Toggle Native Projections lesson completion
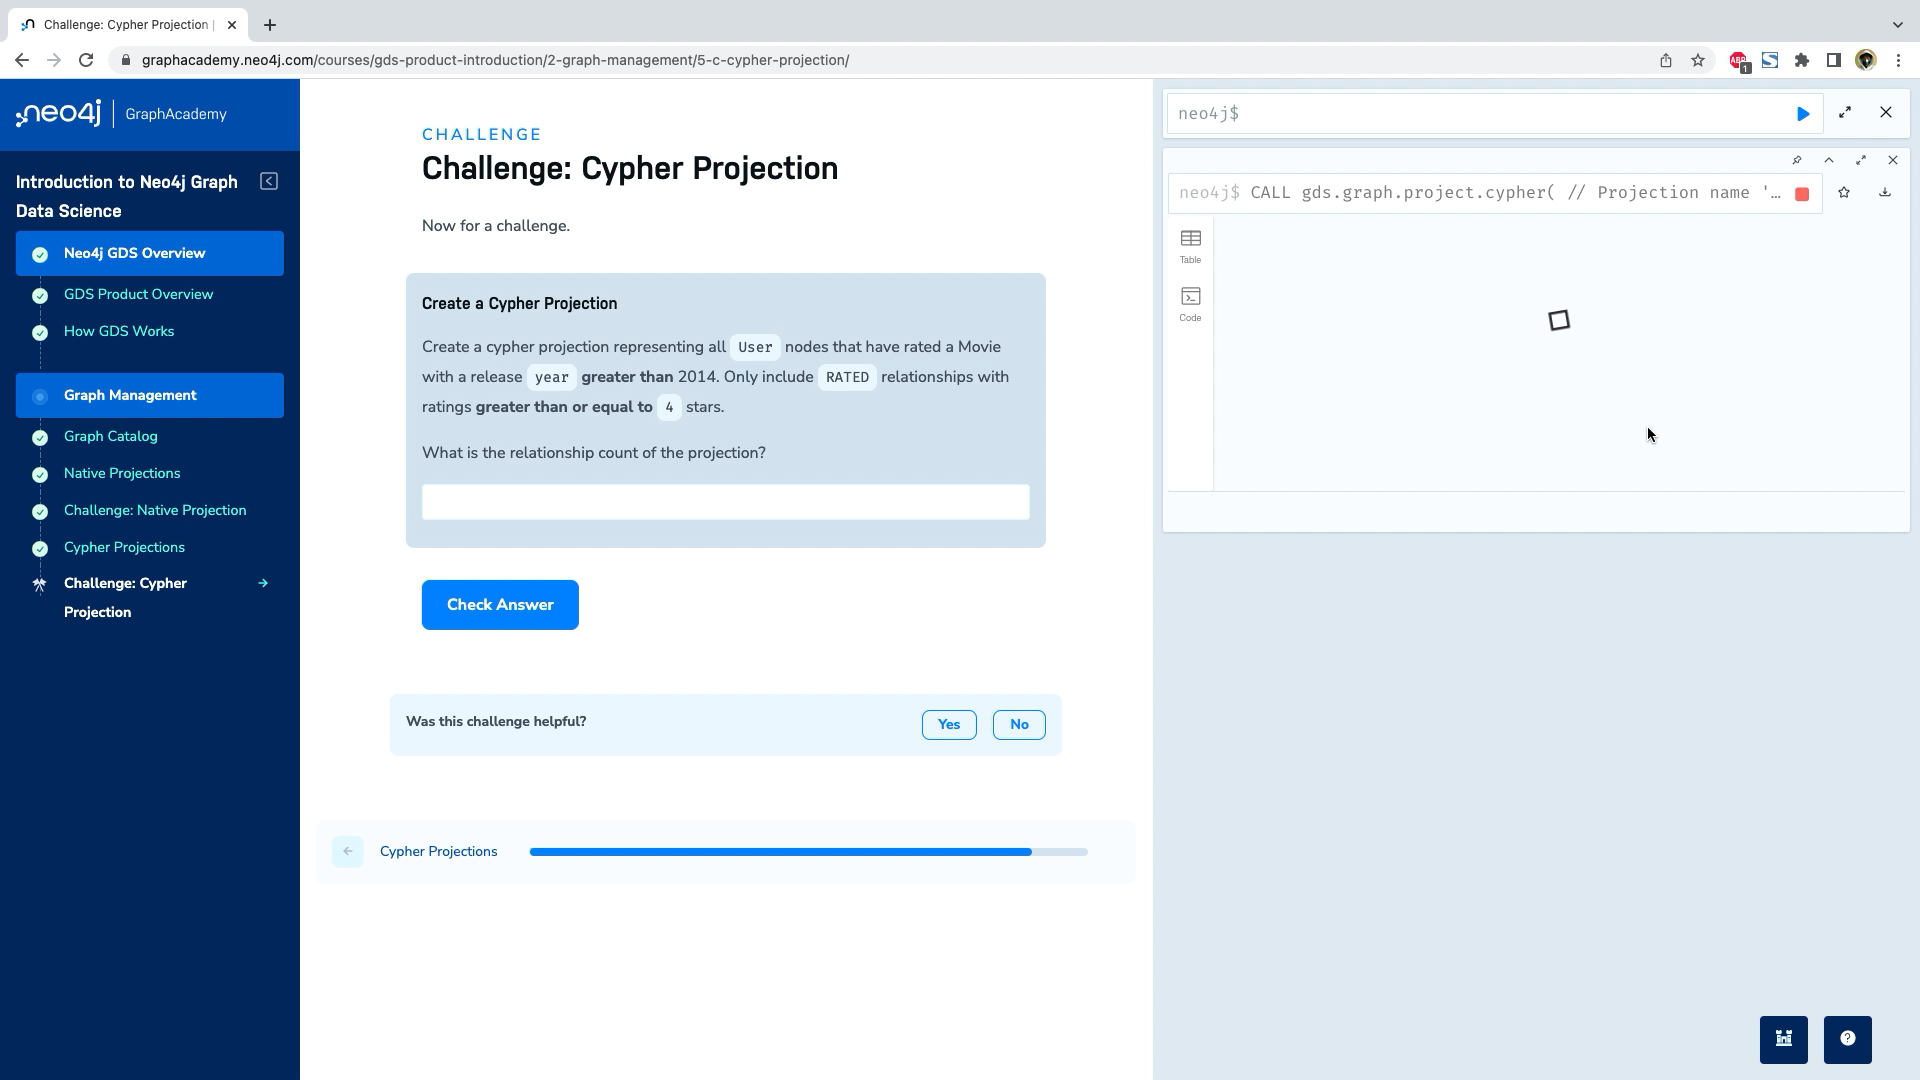The height and width of the screenshot is (1080, 1920). (38, 472)
